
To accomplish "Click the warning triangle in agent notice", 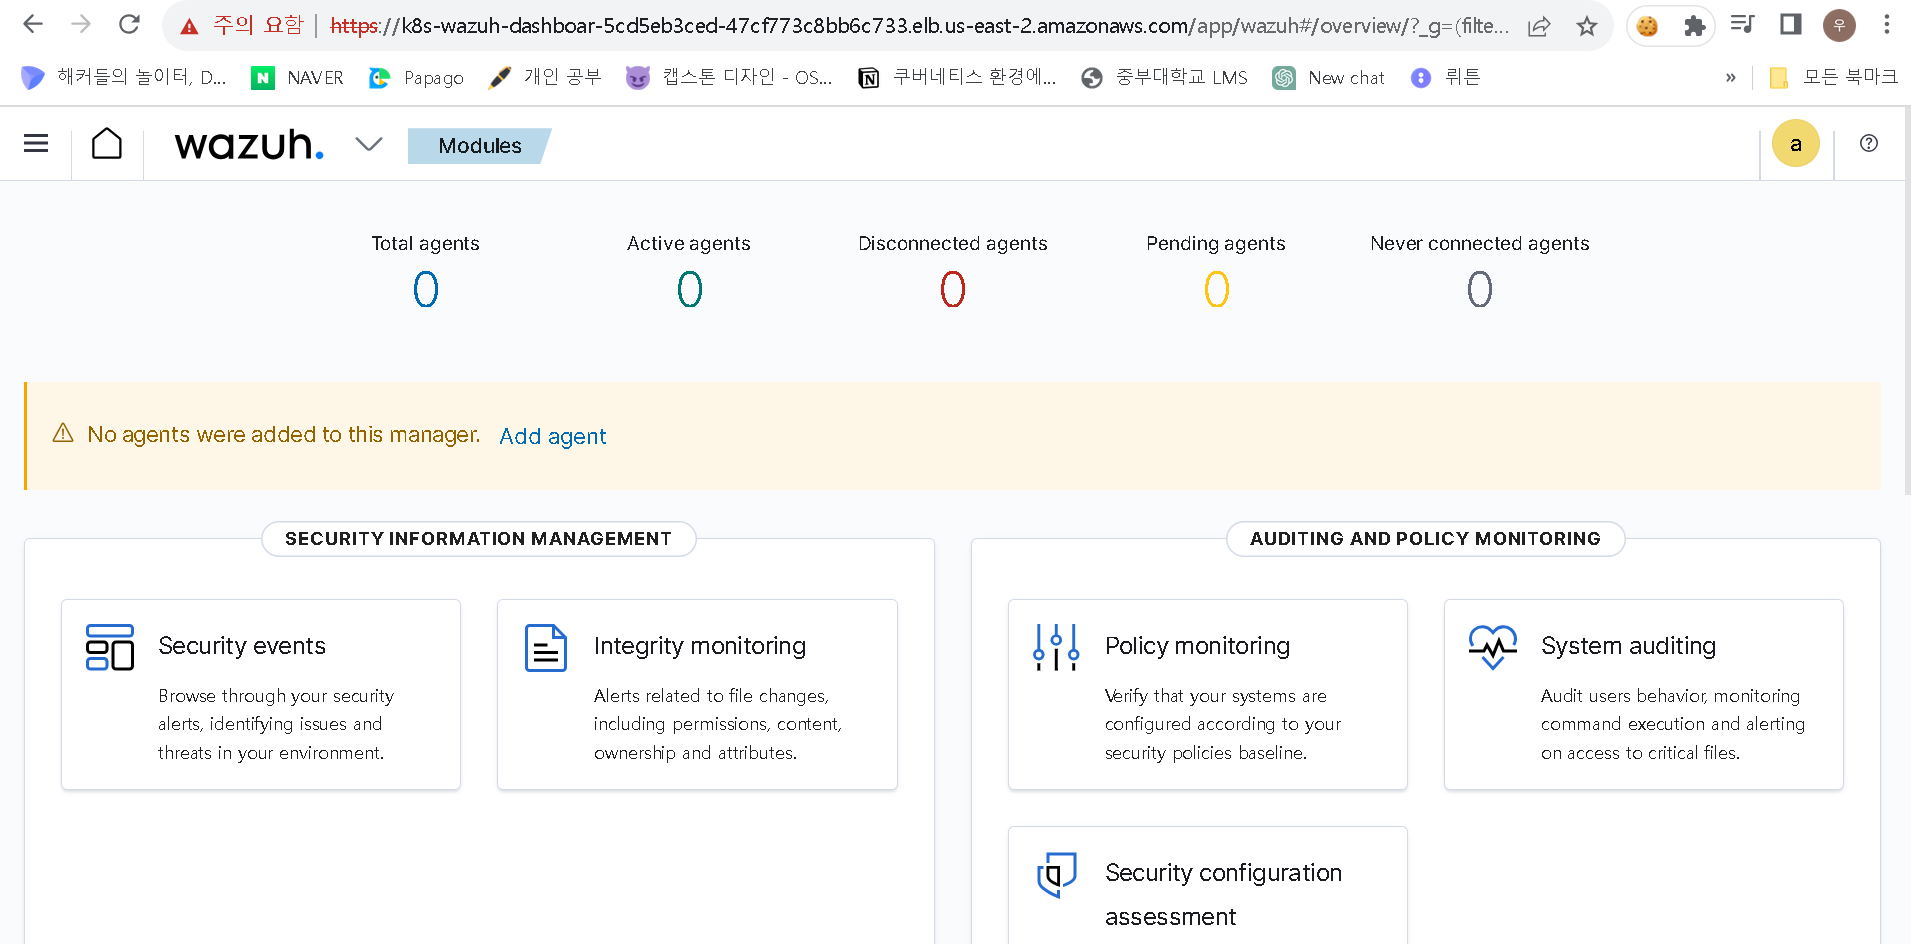I will 63,433.
